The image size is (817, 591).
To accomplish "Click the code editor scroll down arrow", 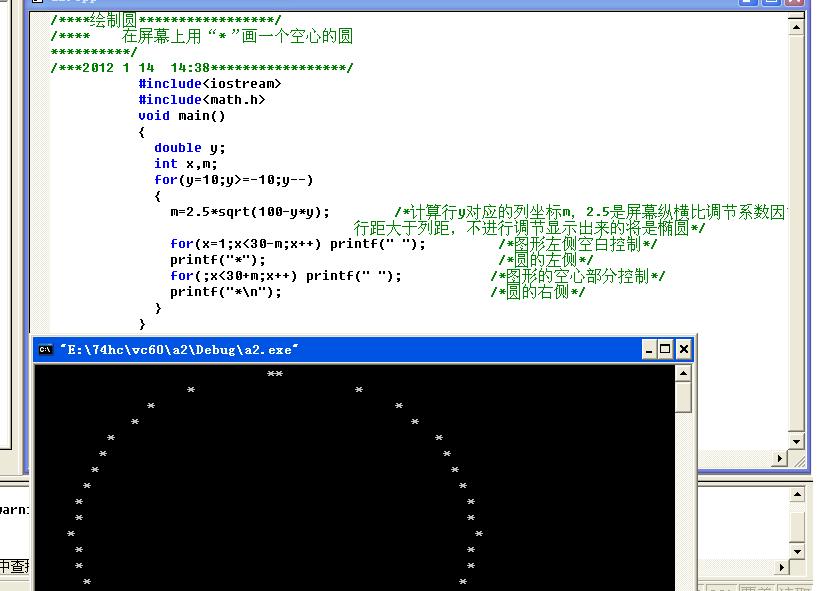I will 796,442.
